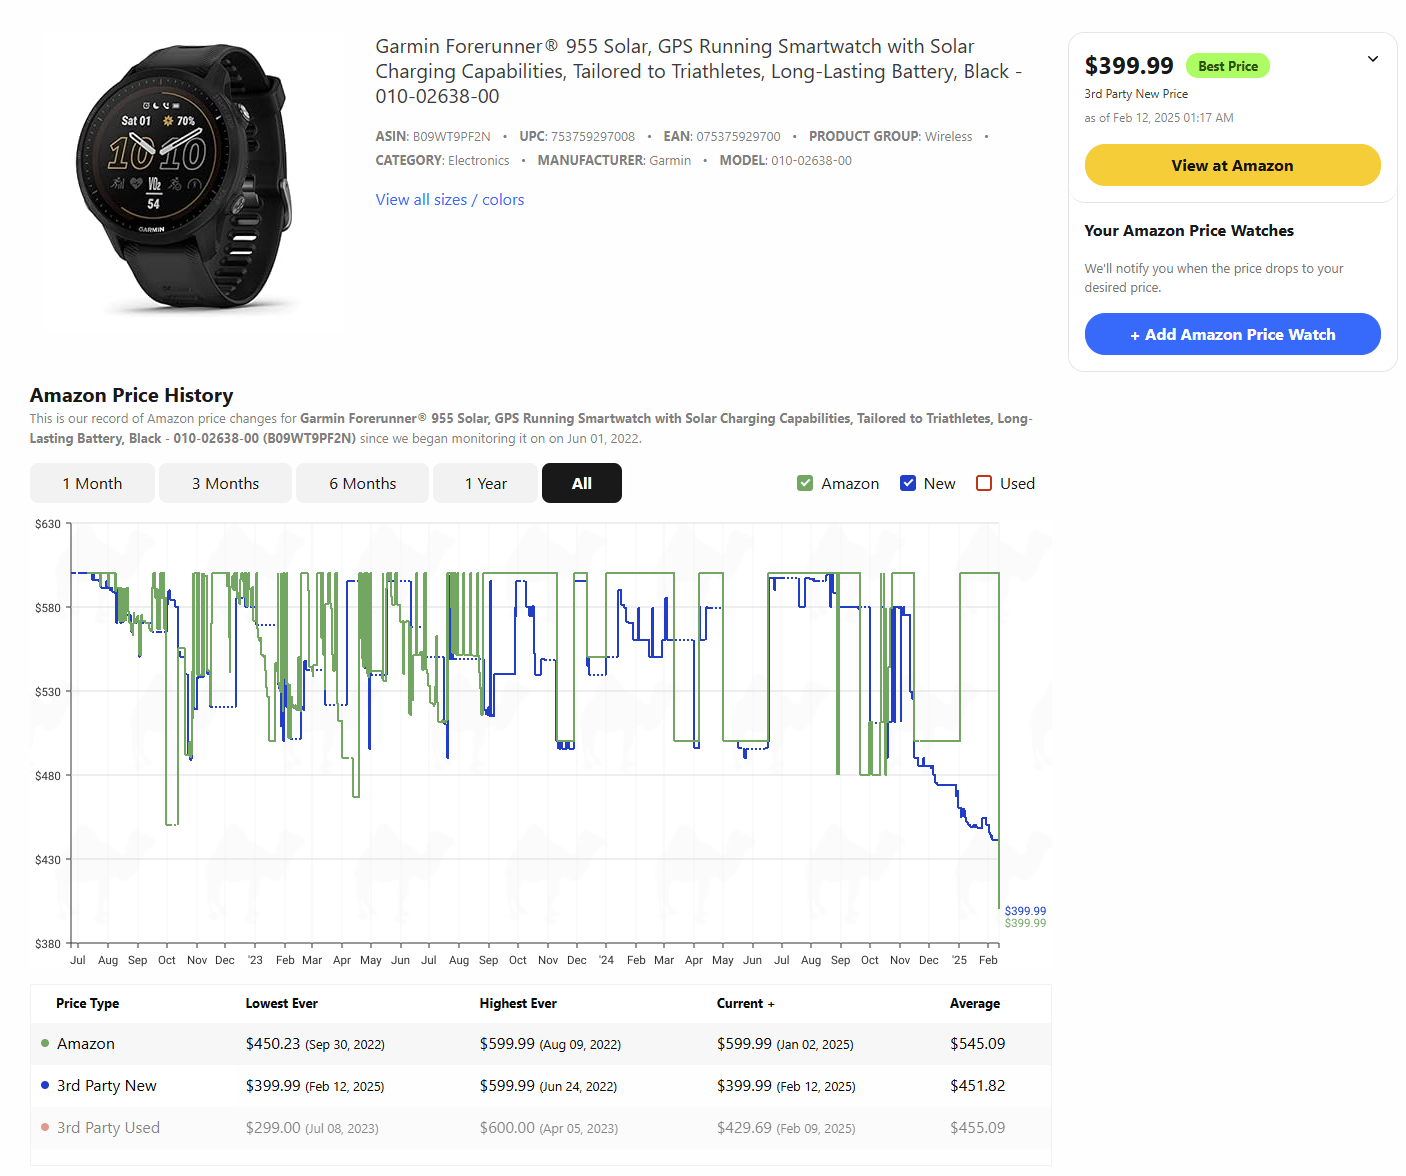Click the View at Amazon button
This screenshot has height=1176, width=1406.
(x=1232, y=165)
